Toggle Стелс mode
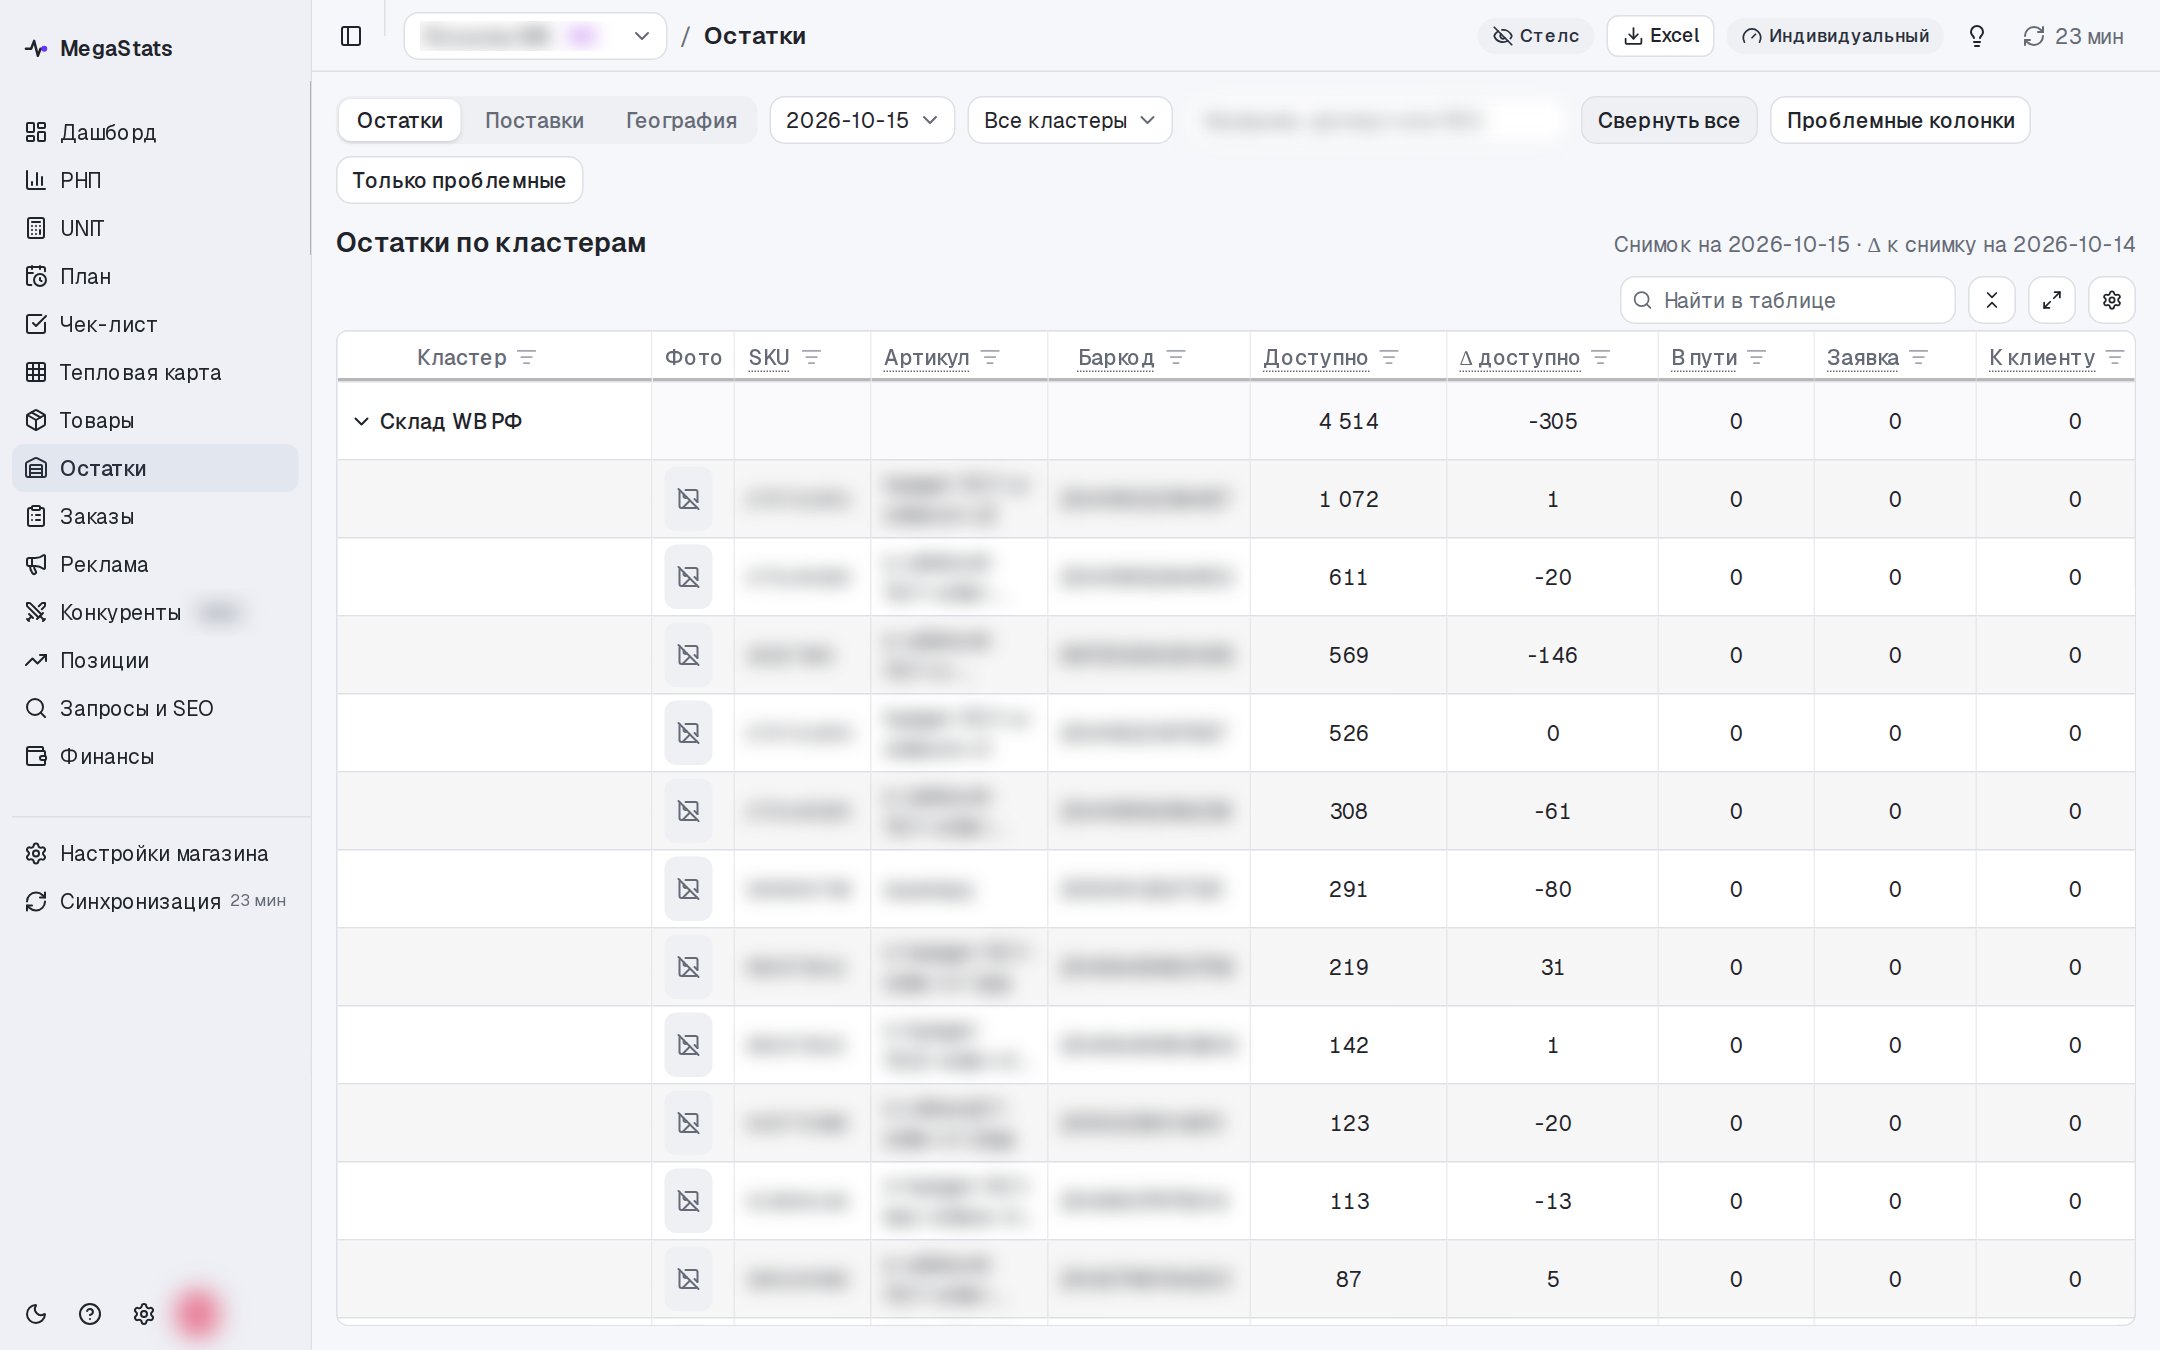This screenshot has height=1350, width=2160. 1535,36
